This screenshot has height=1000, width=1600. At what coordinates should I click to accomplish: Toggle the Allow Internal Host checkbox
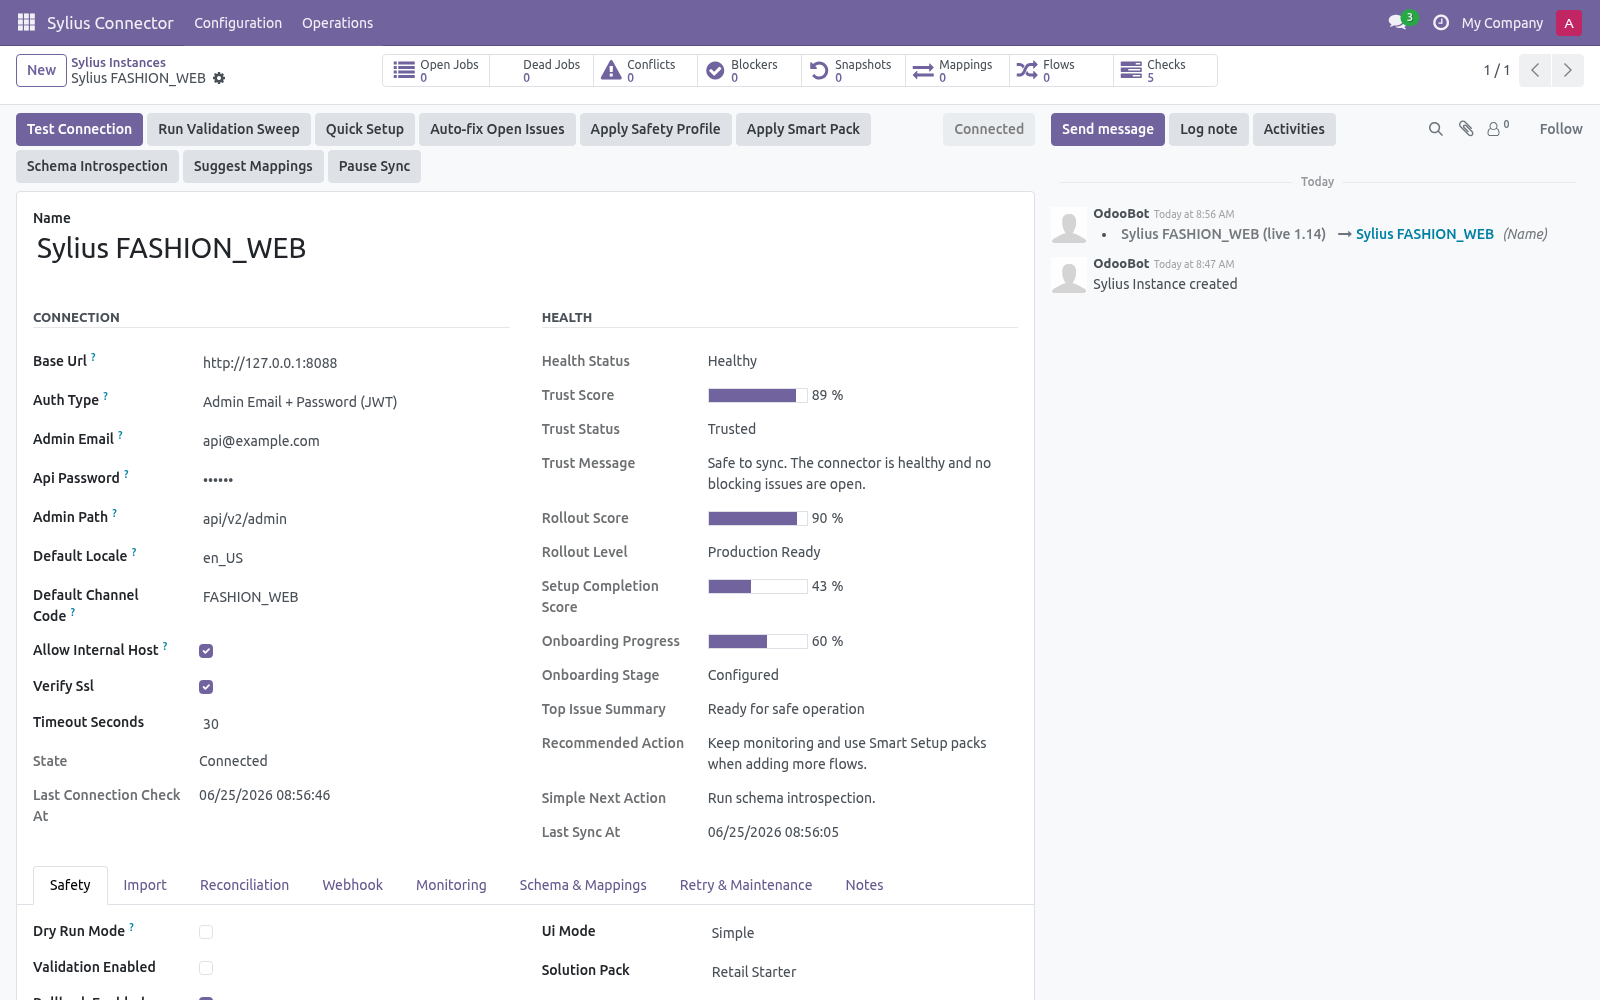[206, 651]
